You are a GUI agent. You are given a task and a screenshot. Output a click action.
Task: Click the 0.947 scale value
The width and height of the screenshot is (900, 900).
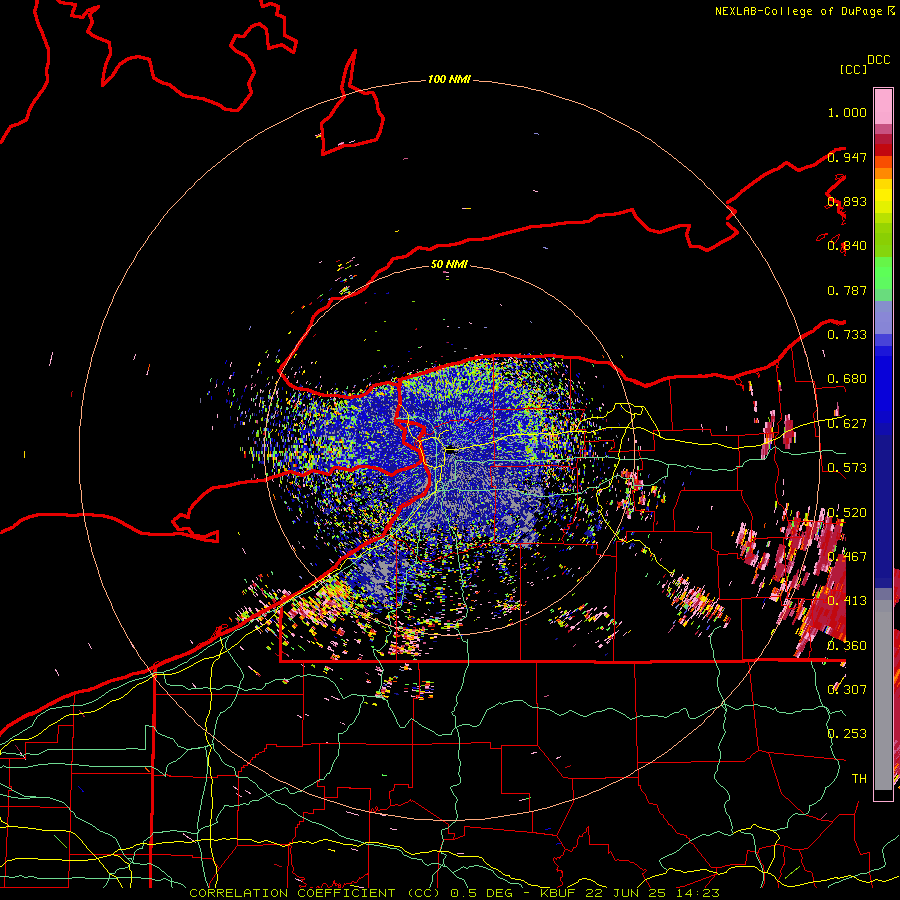847,157
